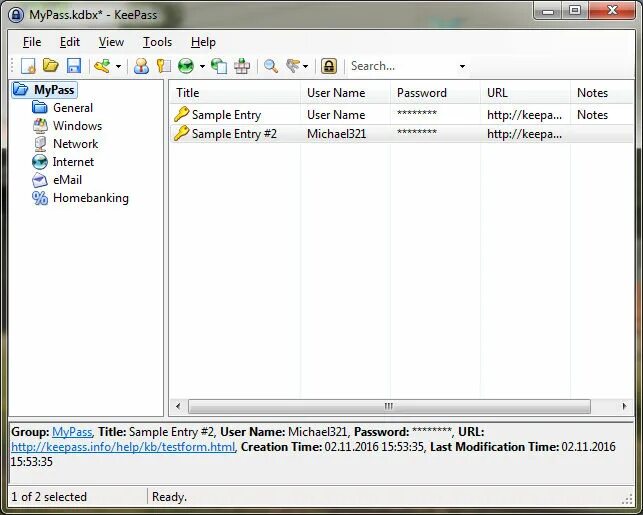Open the Show Entries dropdown arrow
This screenshot has width=643, height=515.
(306, 66)
